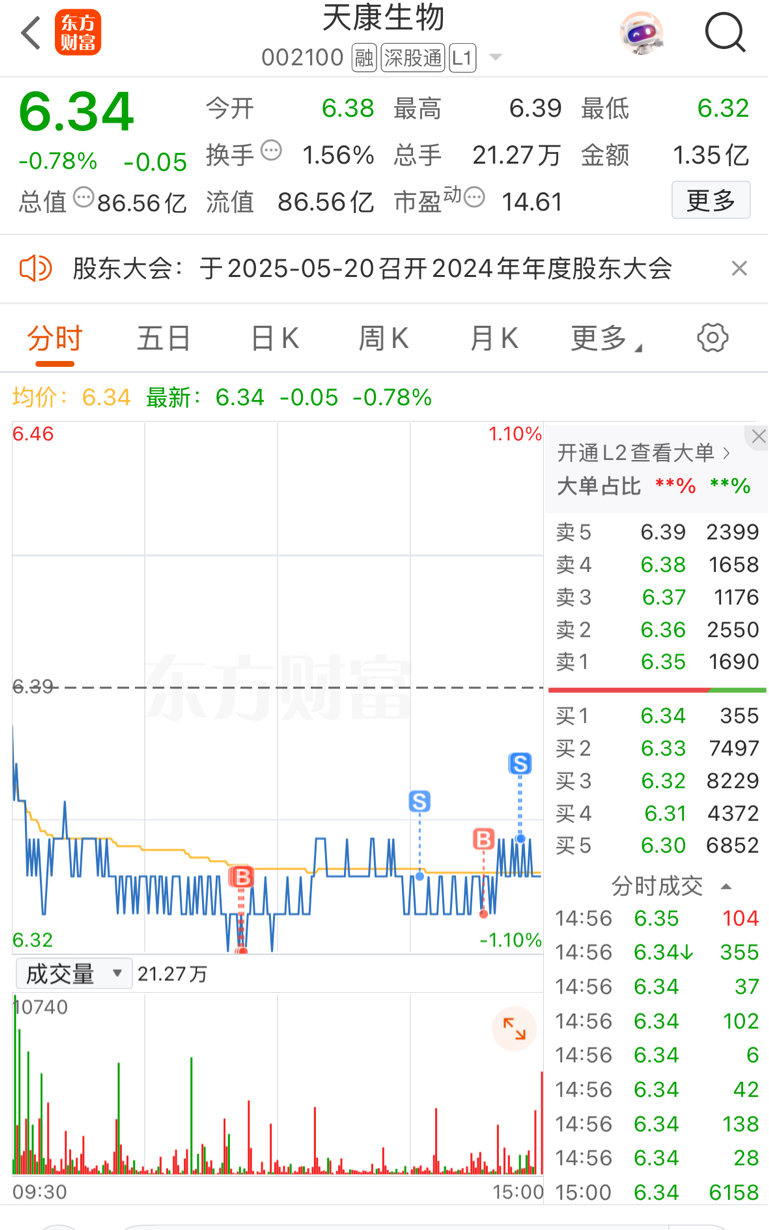The image size is (769, 1230).
Task: Tap the tallest S sell marker
Action: [x=520, y=764]
